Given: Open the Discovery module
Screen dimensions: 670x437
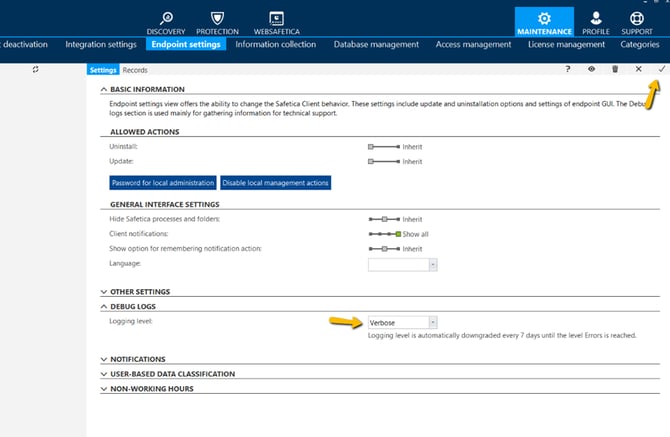Looking at the screenshot, I should tap(165, 22).
